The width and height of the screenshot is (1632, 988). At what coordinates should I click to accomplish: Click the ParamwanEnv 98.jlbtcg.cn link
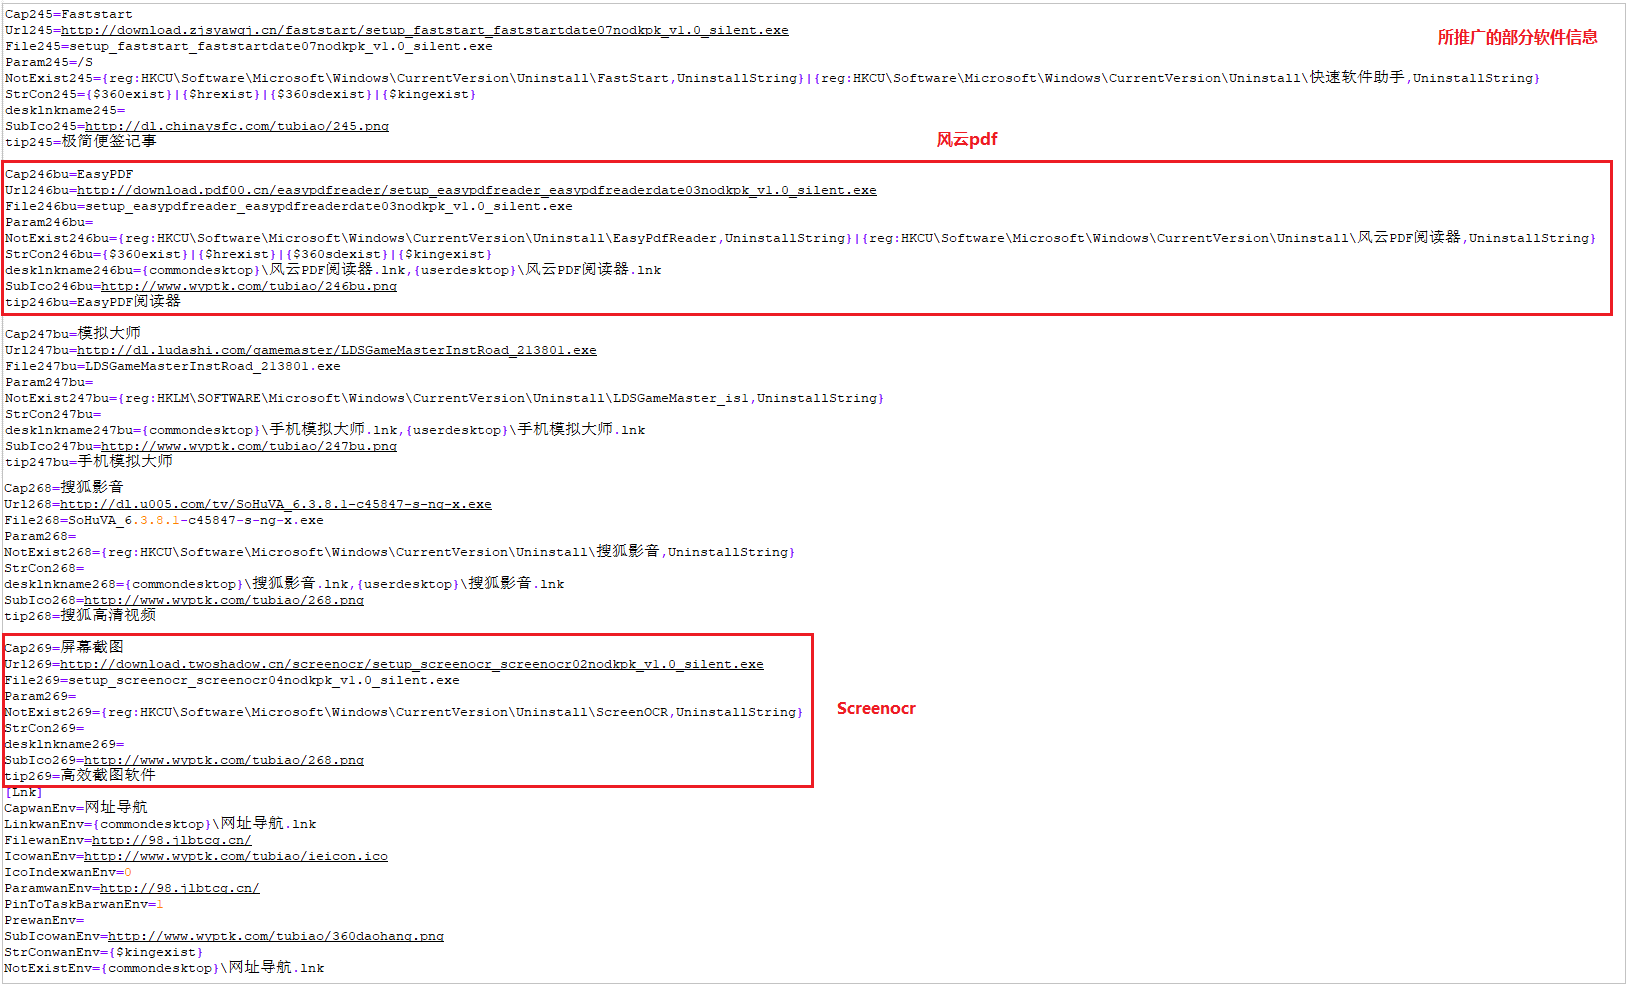tap(180, 889)
